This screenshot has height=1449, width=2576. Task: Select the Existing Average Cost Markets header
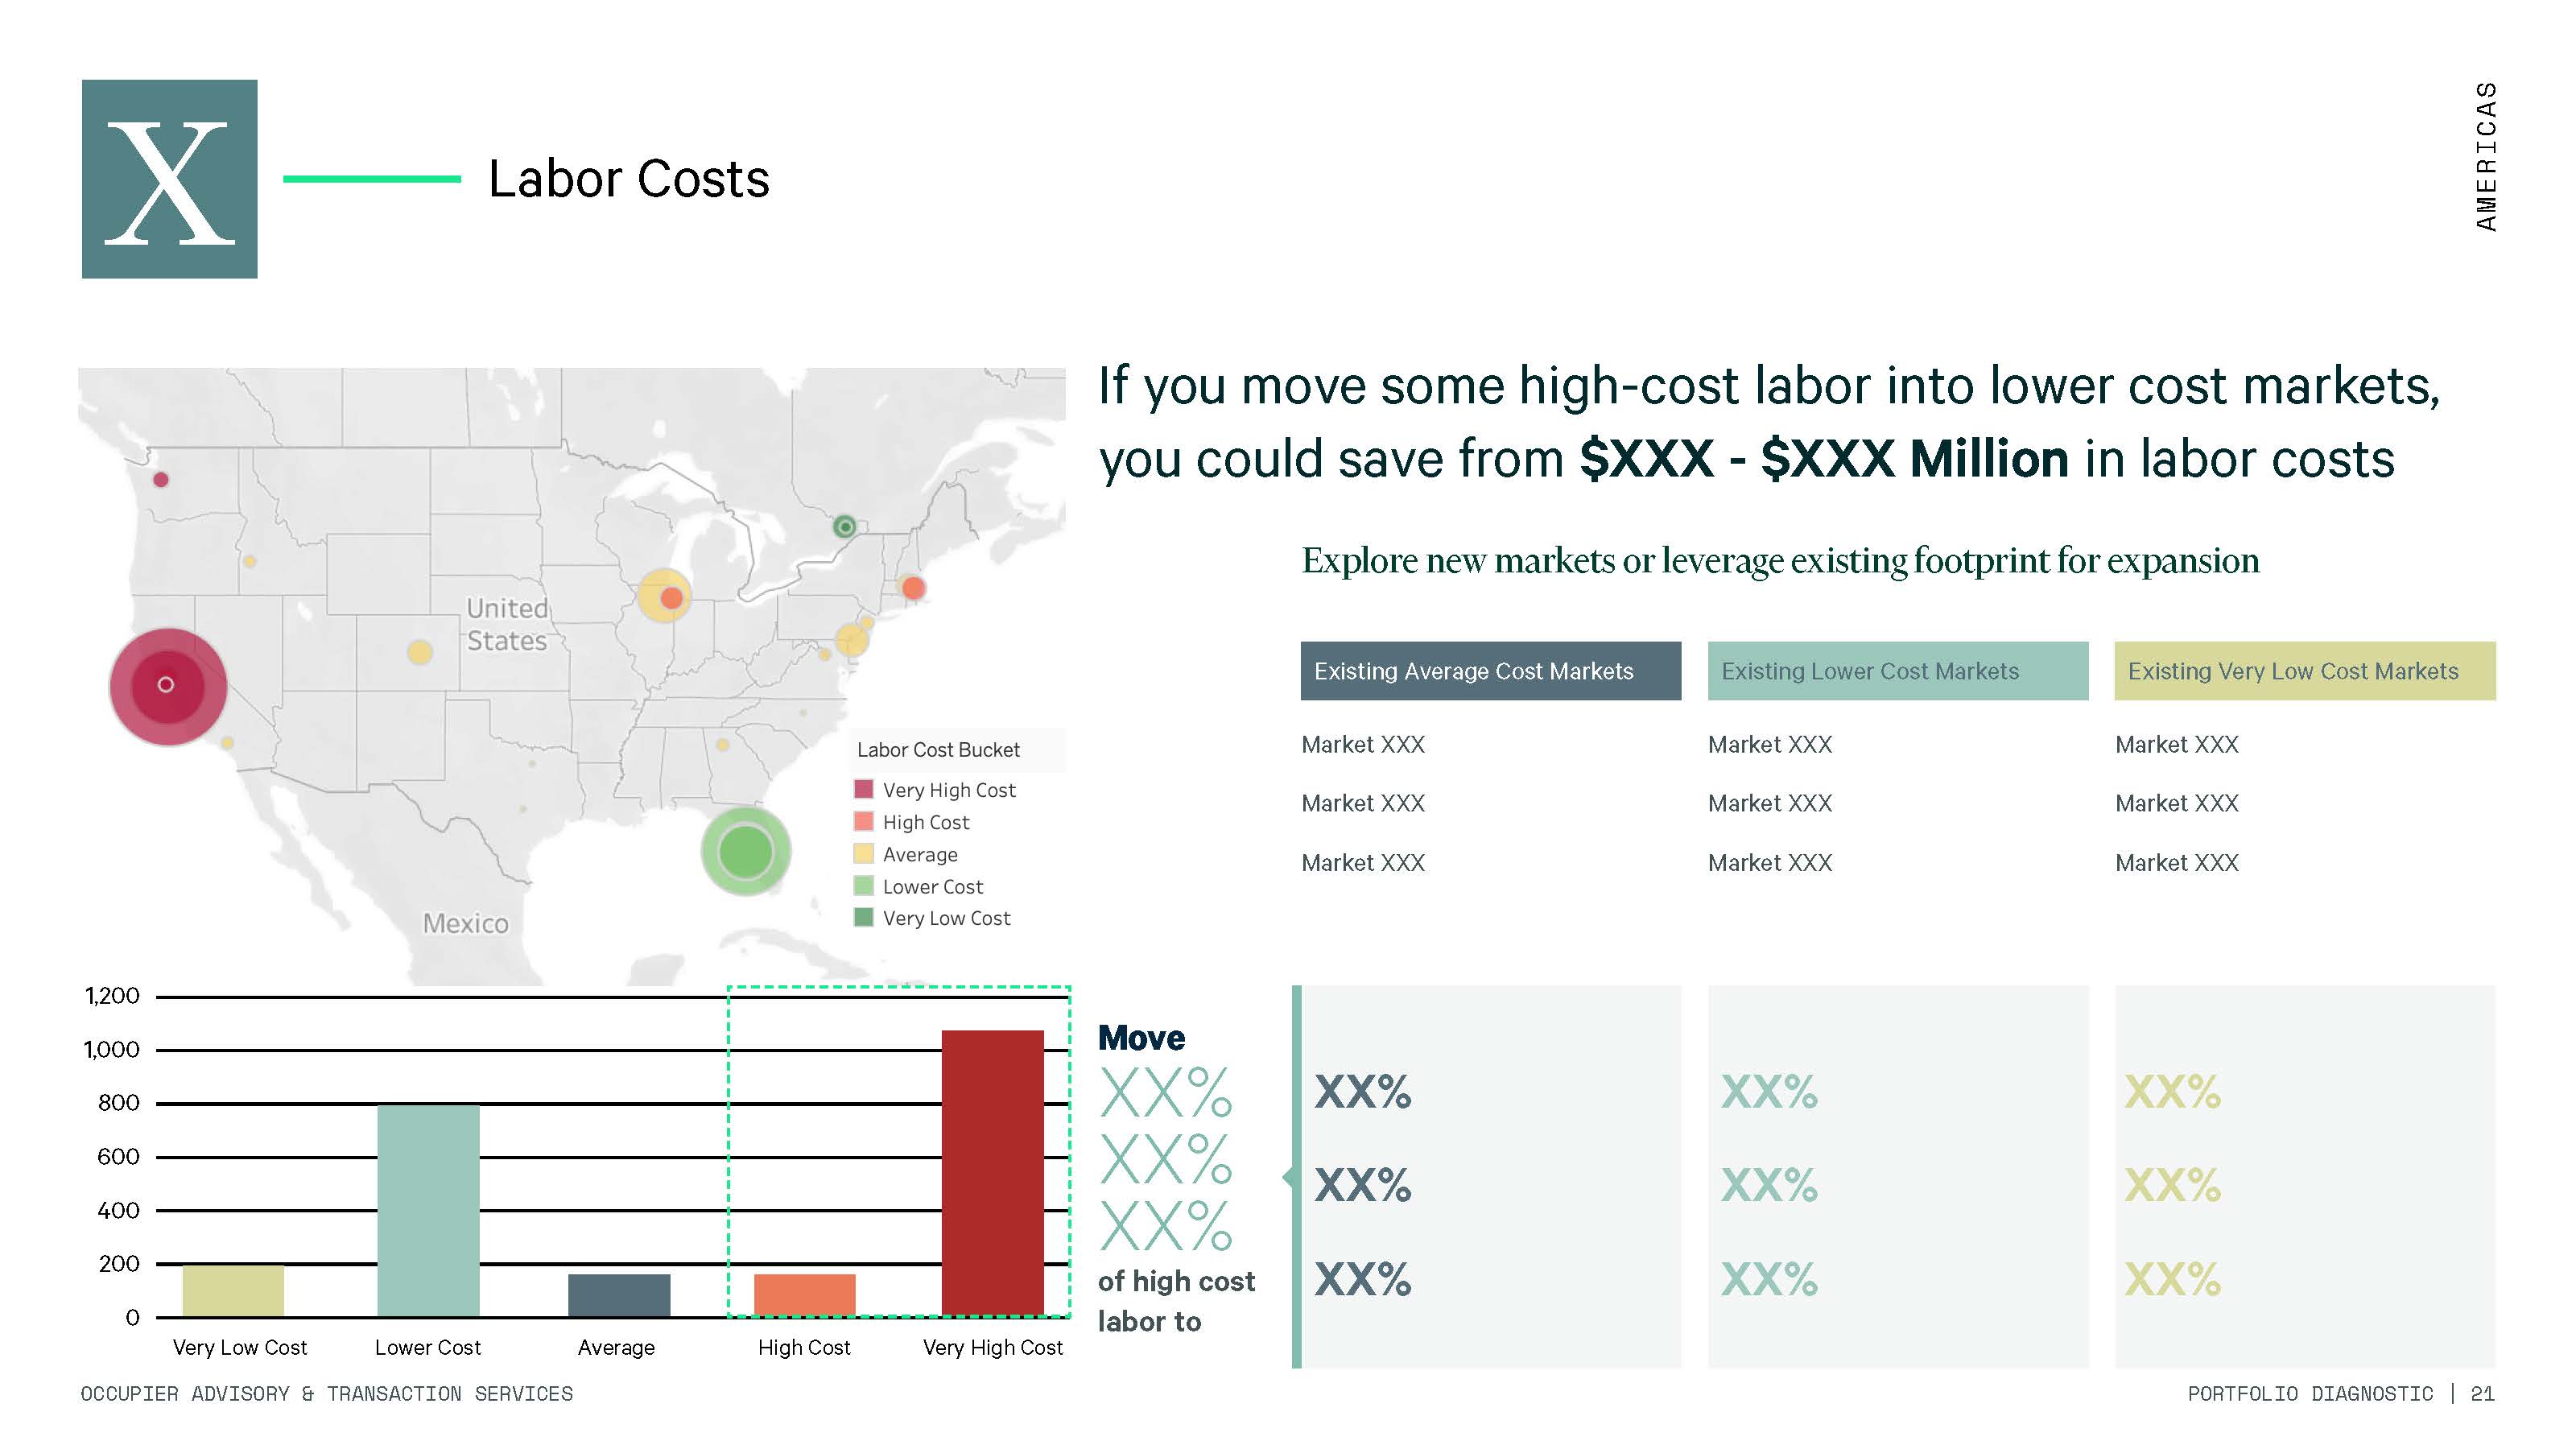point(1489,671)
